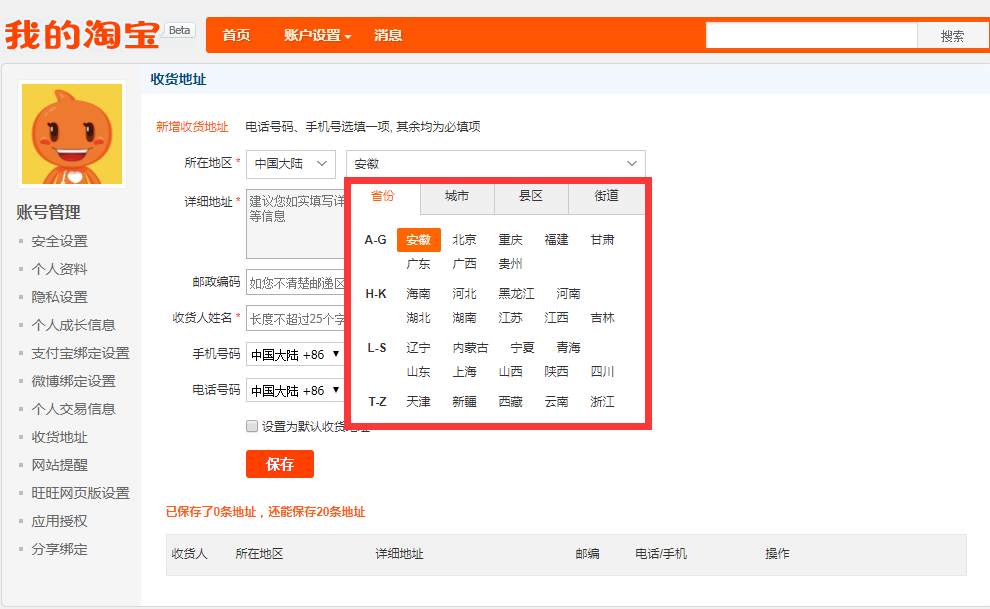Select province 青海
The height and width of the screenshot is (609, 990).
pyautogui.click(x=568, y=347)
